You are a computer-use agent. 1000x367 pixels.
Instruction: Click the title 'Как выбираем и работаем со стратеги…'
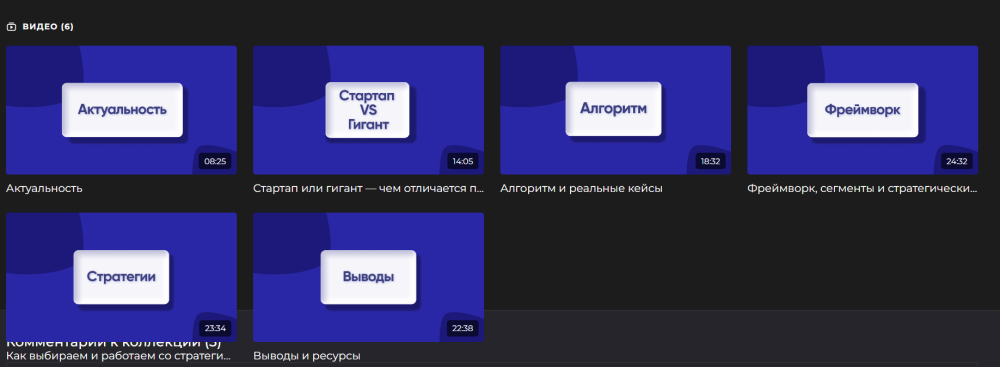(118, 356)
